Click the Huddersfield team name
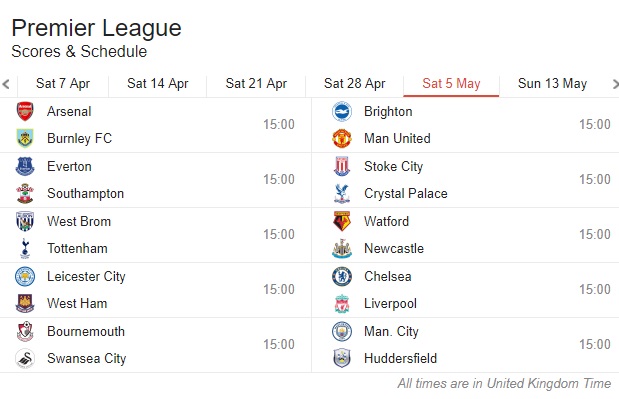619x399 pixels. pyautogui.click(x=400, y=358)
